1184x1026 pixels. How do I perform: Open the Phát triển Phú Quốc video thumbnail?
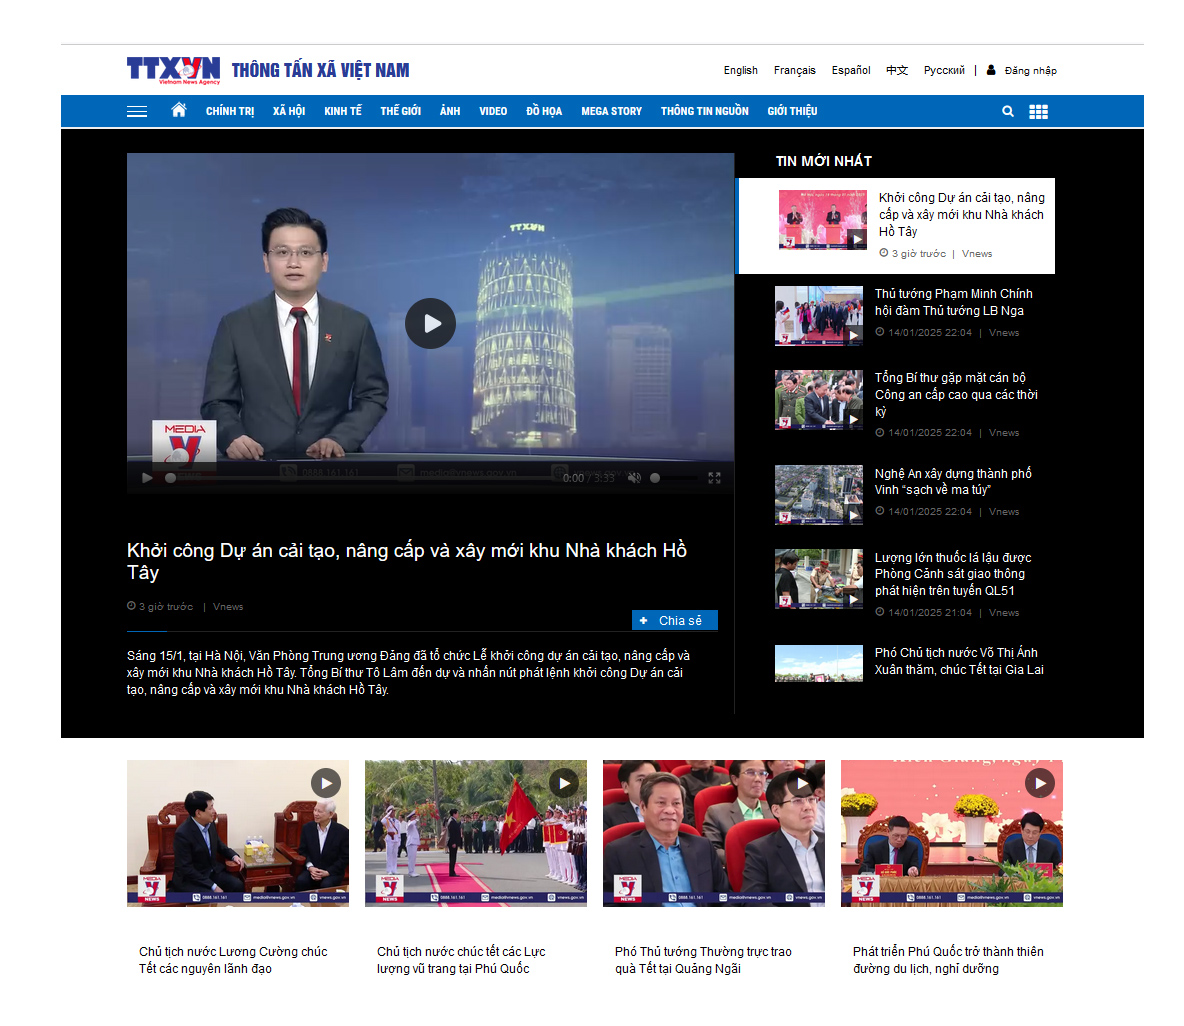point(951,833)
